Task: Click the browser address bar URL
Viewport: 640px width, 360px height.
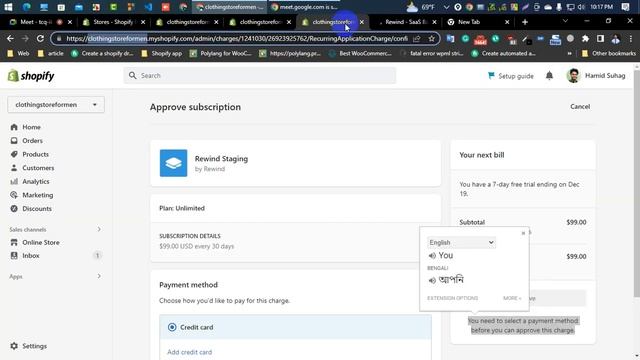Action: point(237,39)
